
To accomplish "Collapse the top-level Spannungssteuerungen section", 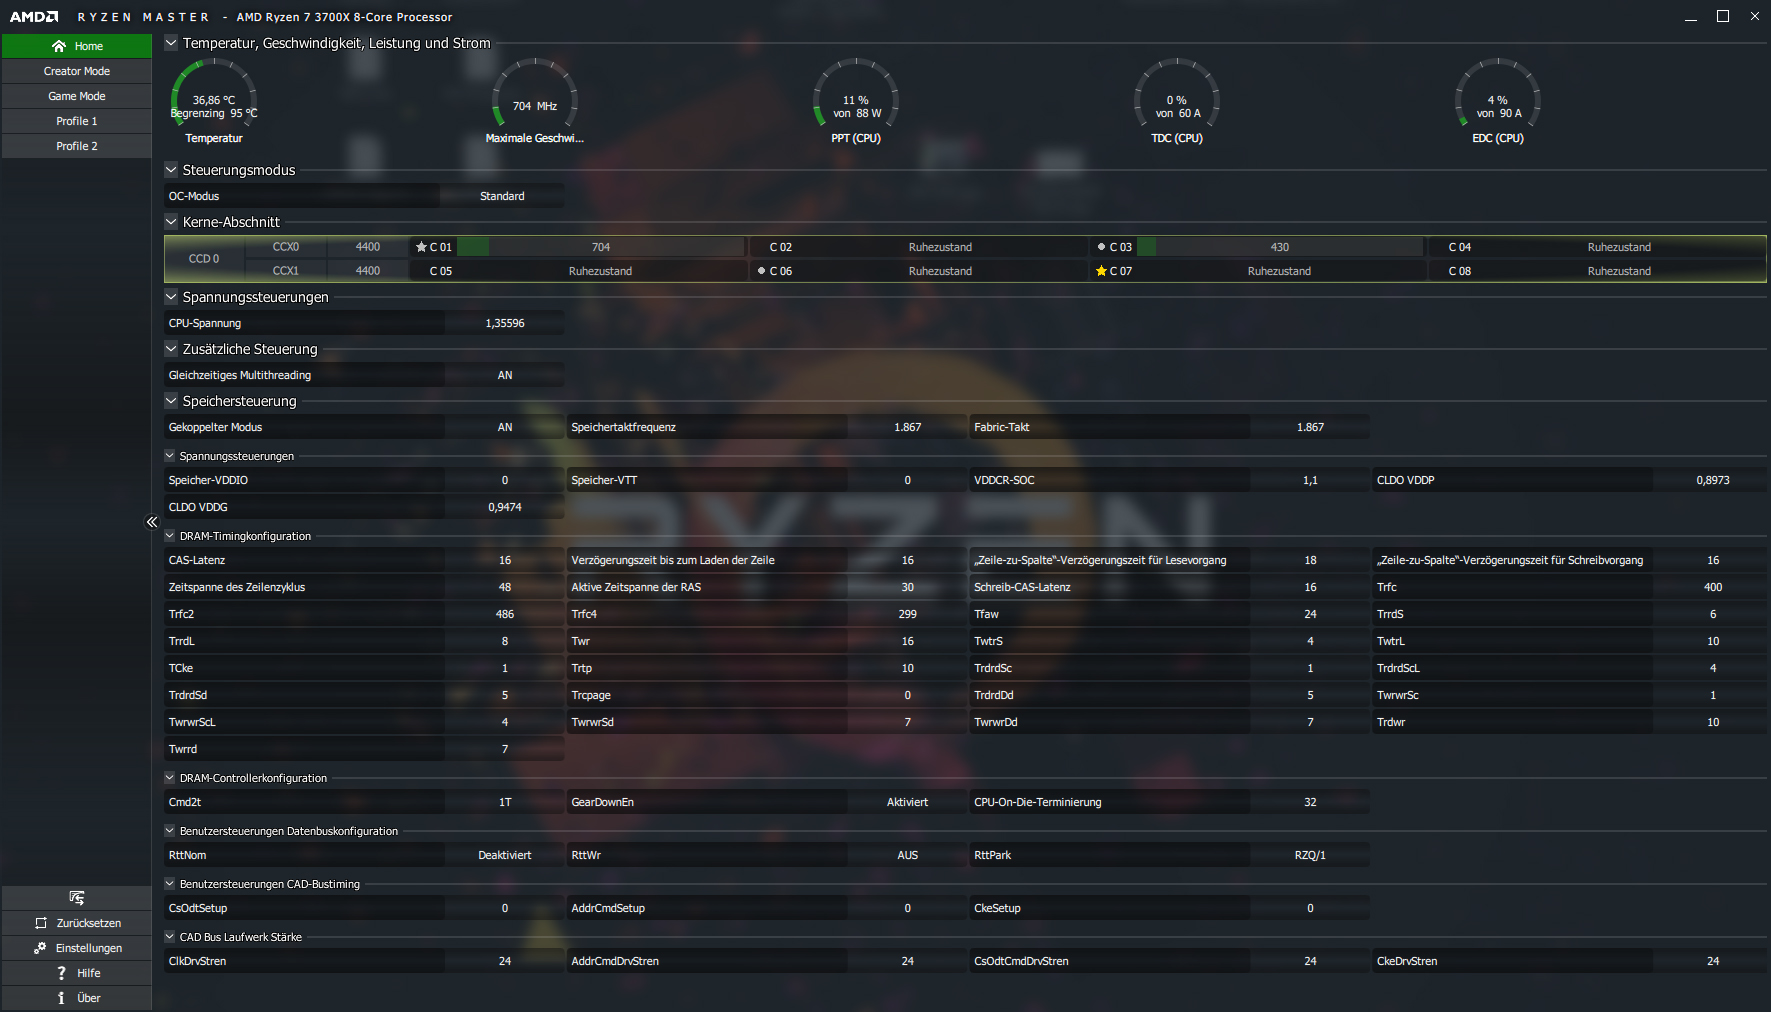I will (171, 297).
